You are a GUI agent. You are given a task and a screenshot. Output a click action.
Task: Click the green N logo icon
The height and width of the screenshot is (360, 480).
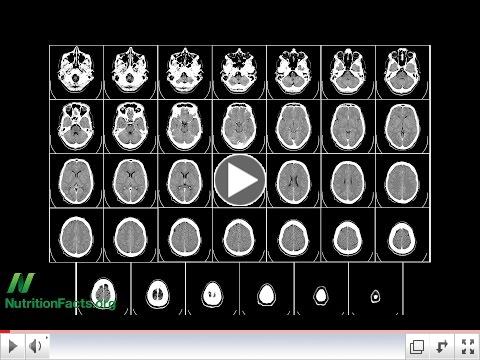[21, 283]
